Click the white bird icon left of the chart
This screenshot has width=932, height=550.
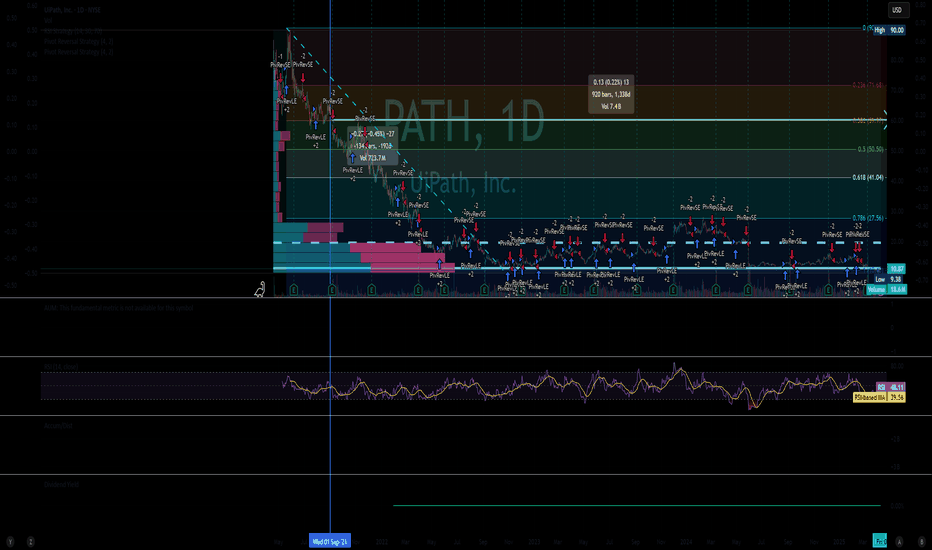(260, 290)
